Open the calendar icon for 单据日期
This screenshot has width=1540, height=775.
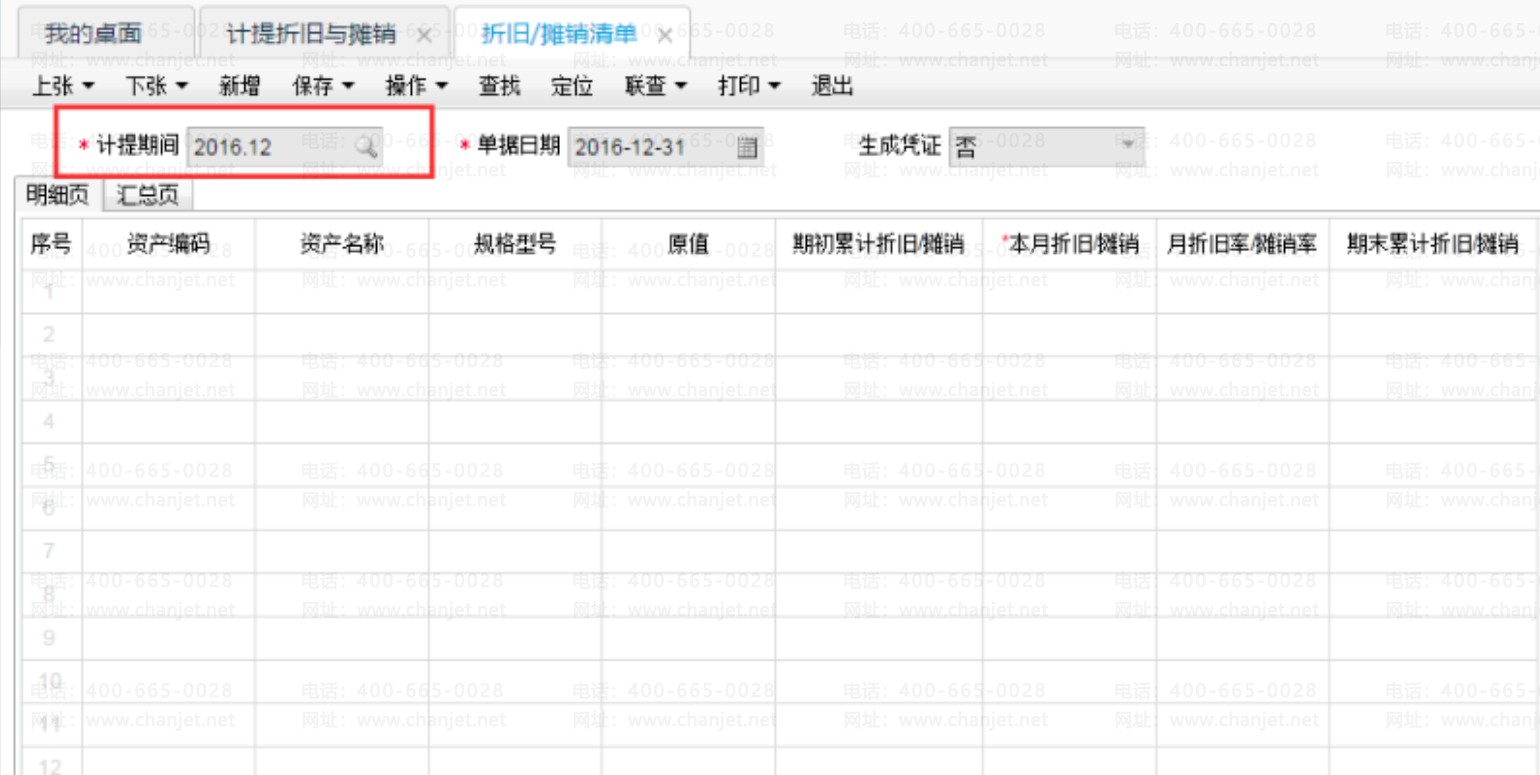(747, 147)
